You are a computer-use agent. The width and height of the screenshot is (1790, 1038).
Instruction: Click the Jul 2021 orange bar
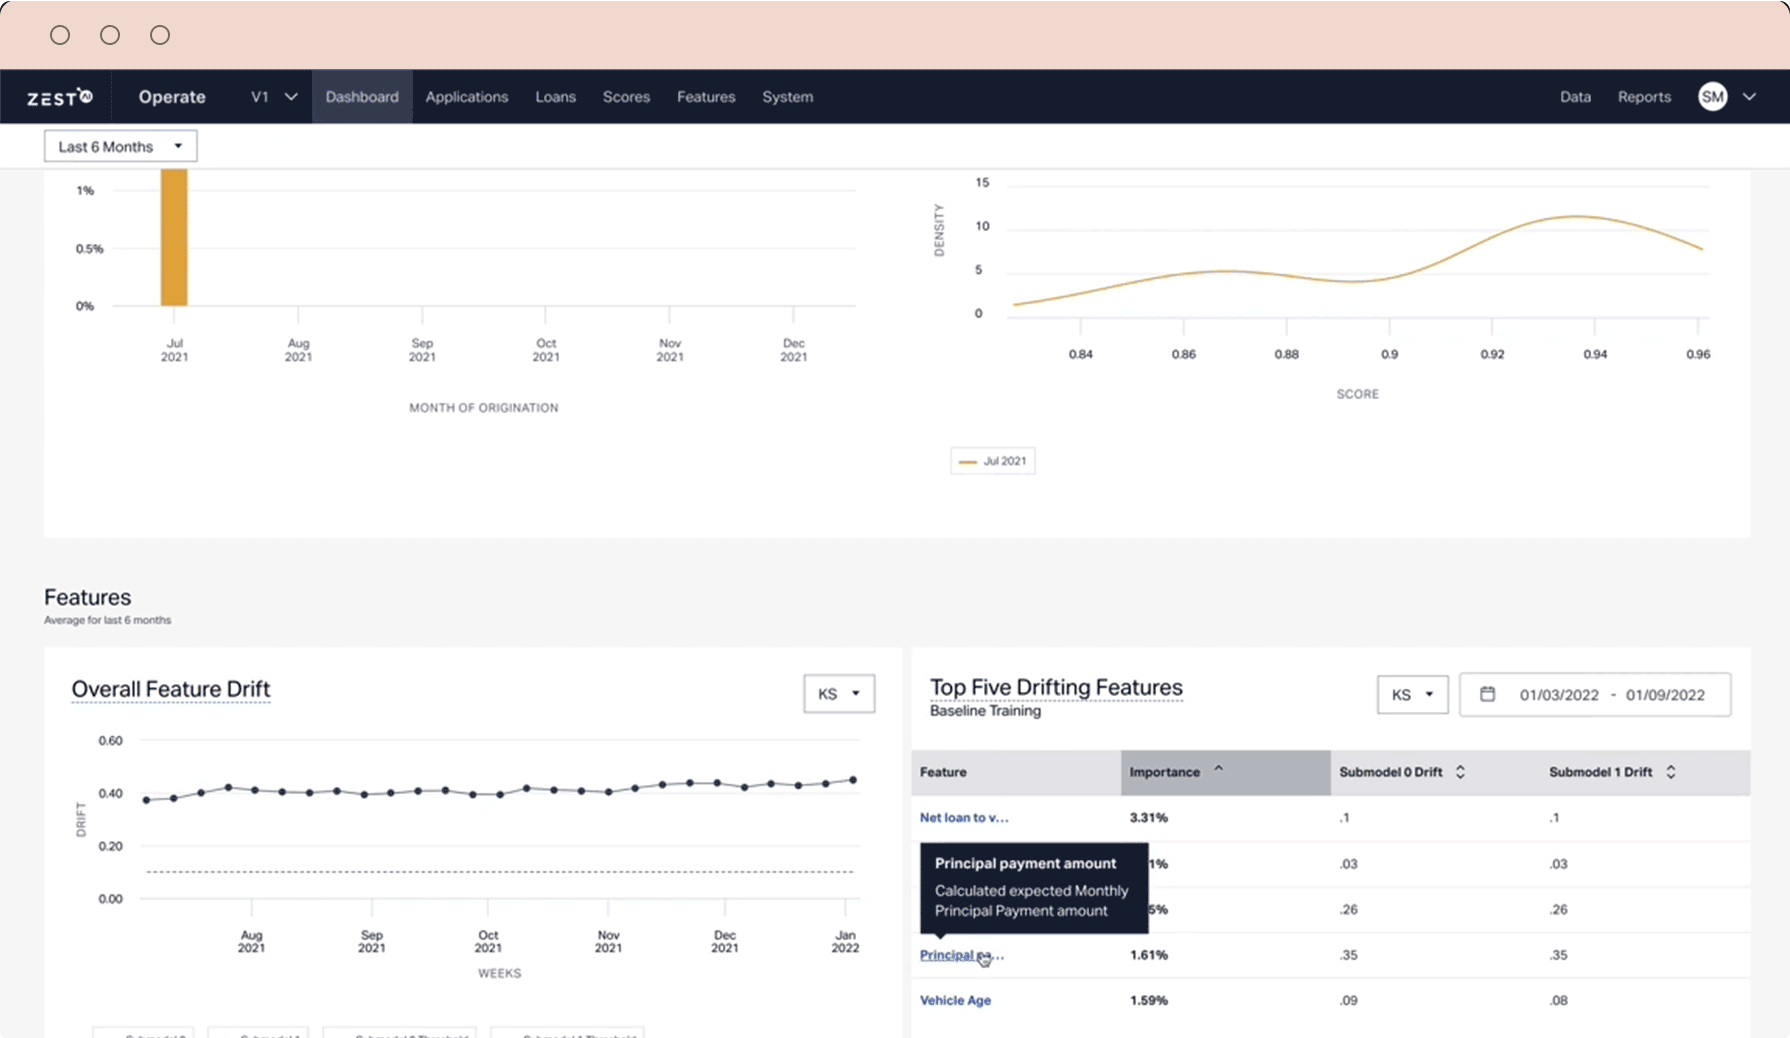point(174,237)
